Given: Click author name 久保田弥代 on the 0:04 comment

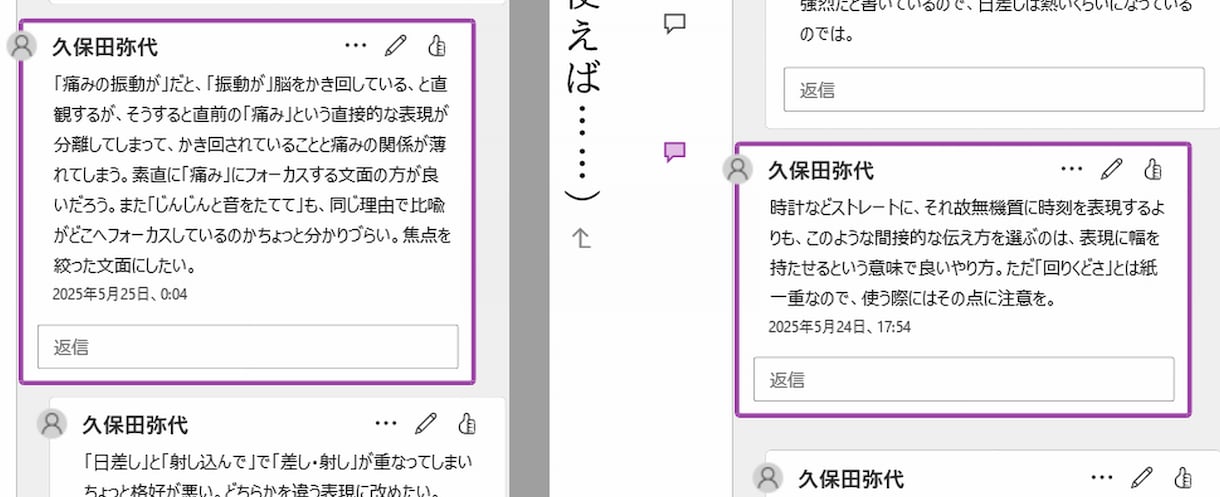Looking at the screenshot, I should pyautogui.click(x=105, y=47).
